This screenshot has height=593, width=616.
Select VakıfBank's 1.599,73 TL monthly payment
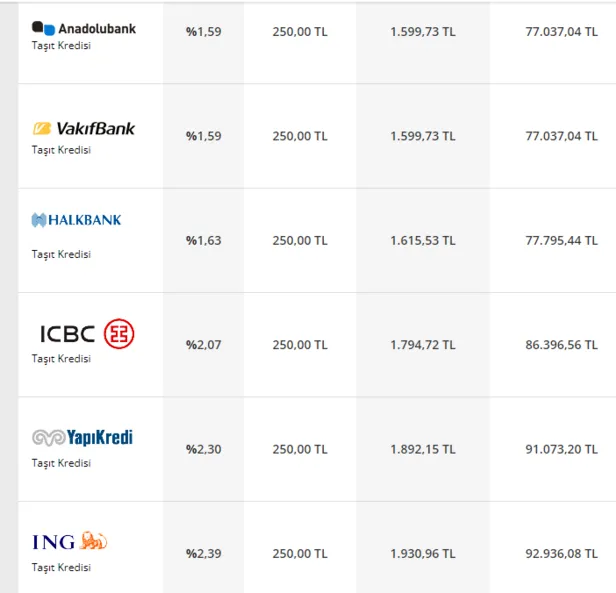pos(422,136)
